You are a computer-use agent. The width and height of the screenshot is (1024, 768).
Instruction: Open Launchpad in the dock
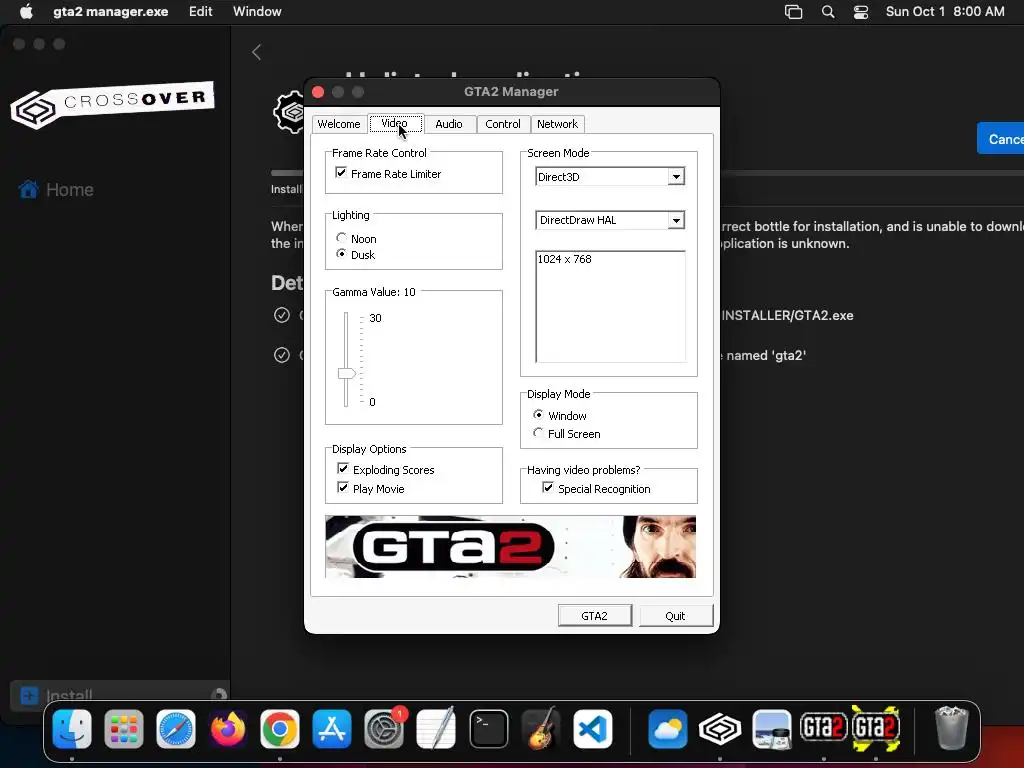(123, 729)
